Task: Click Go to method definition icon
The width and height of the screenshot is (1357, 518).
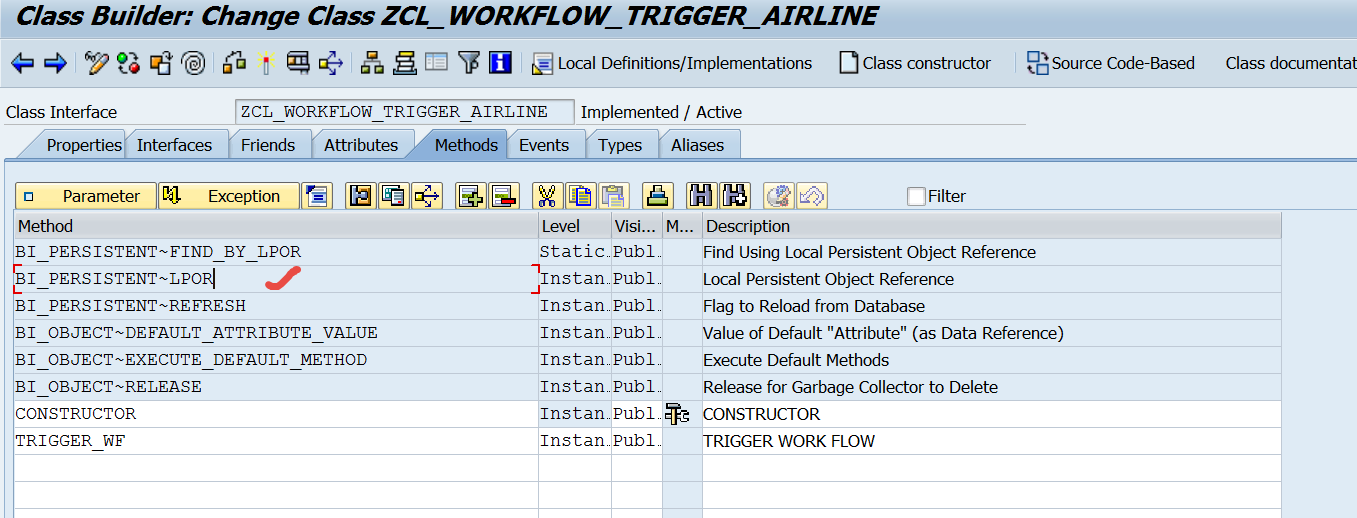Action: coord(361,196)
